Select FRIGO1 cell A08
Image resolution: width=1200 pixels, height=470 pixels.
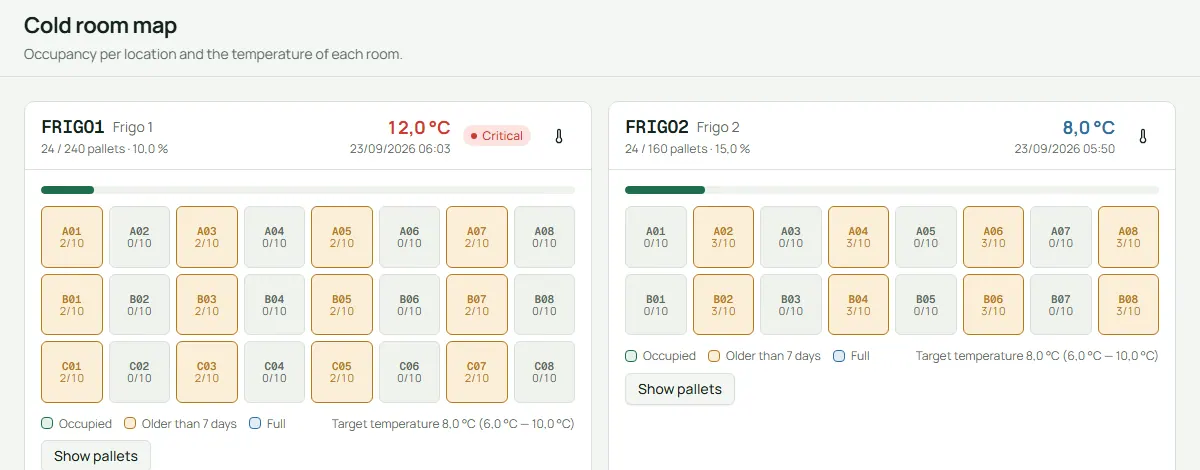click(544, 237)
